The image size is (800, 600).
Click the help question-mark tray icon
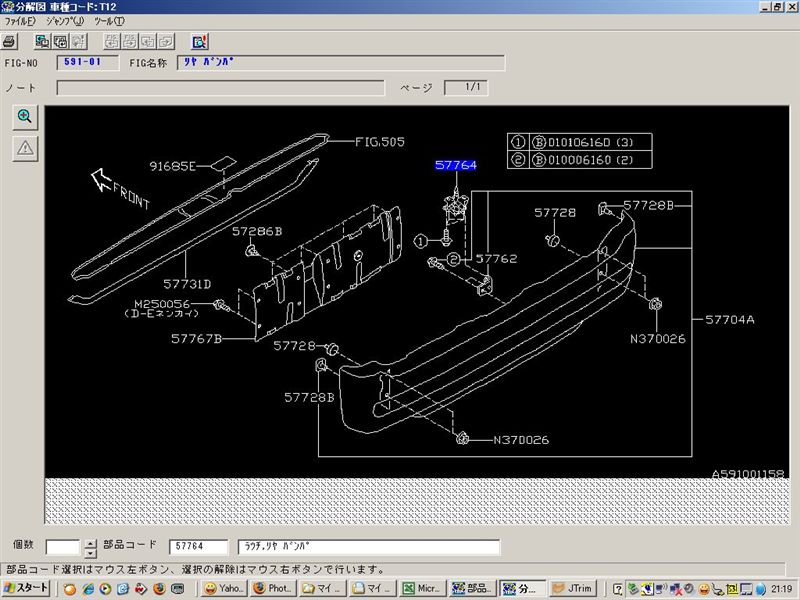pos(617,589)
